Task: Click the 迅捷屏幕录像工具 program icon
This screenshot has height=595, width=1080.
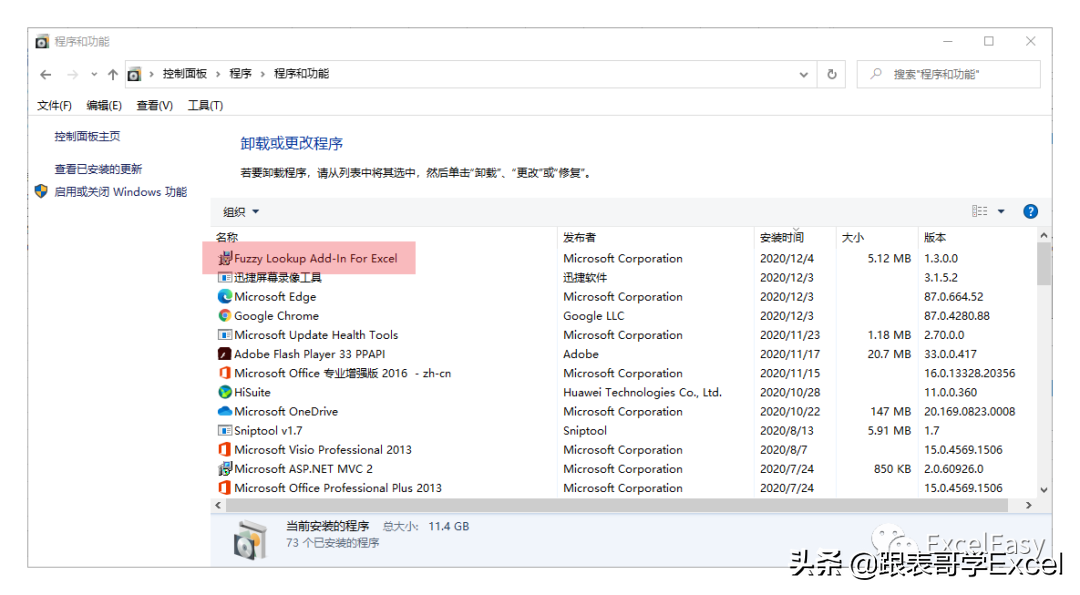Action: [x=225, y=278]
